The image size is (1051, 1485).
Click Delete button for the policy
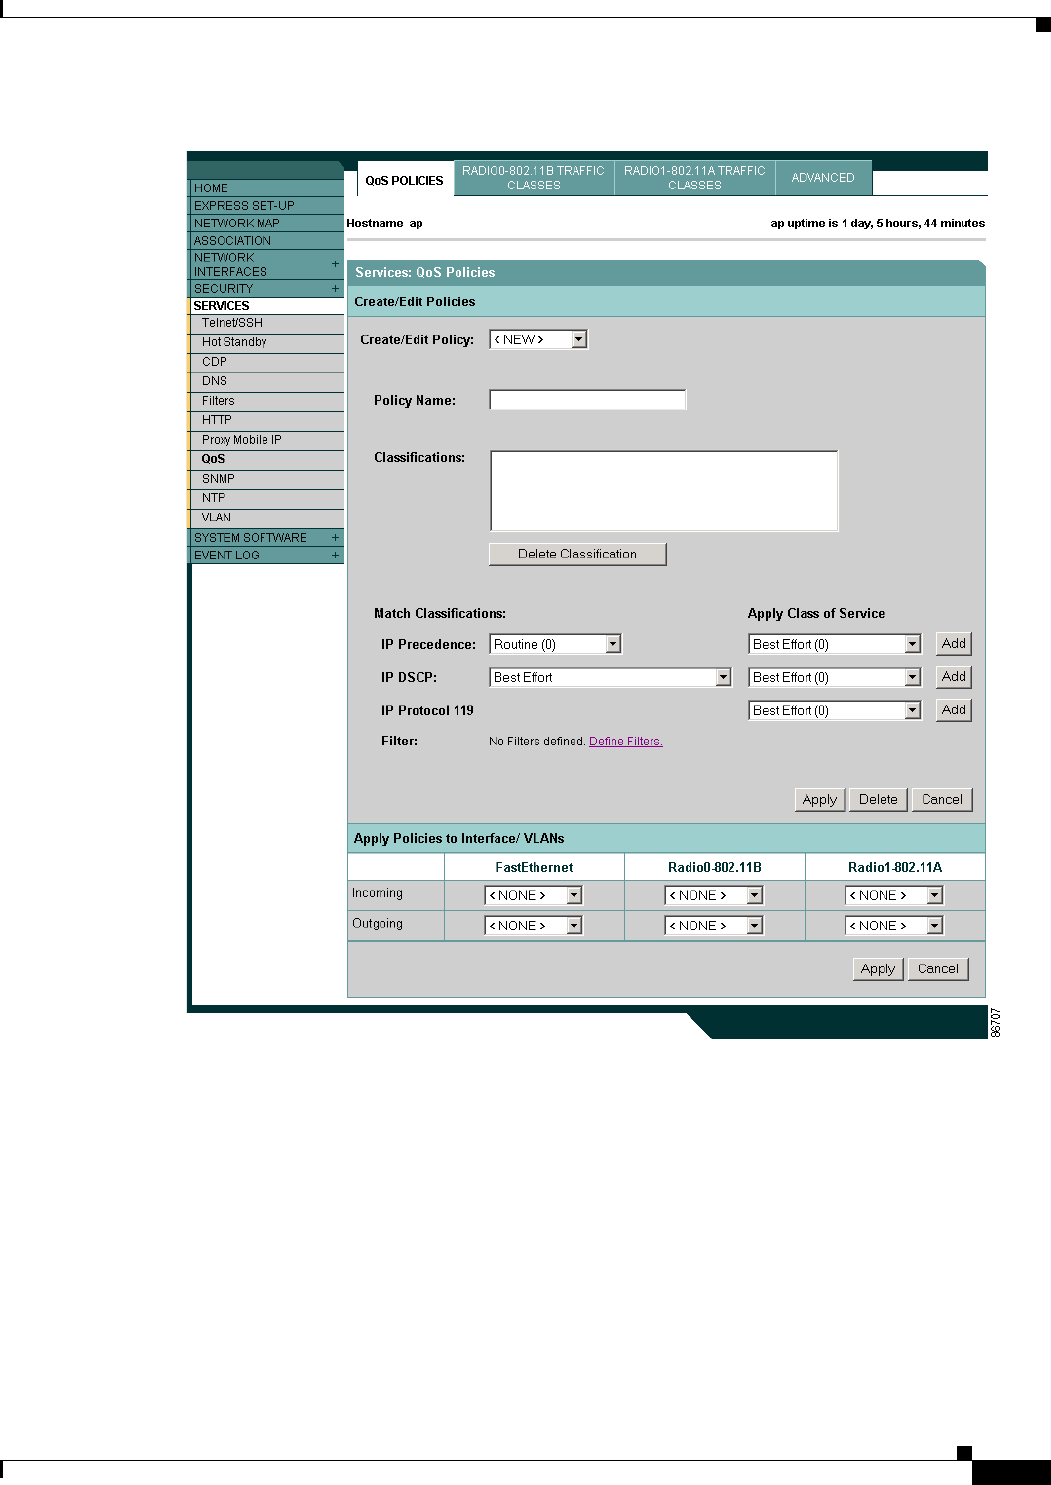878,800
